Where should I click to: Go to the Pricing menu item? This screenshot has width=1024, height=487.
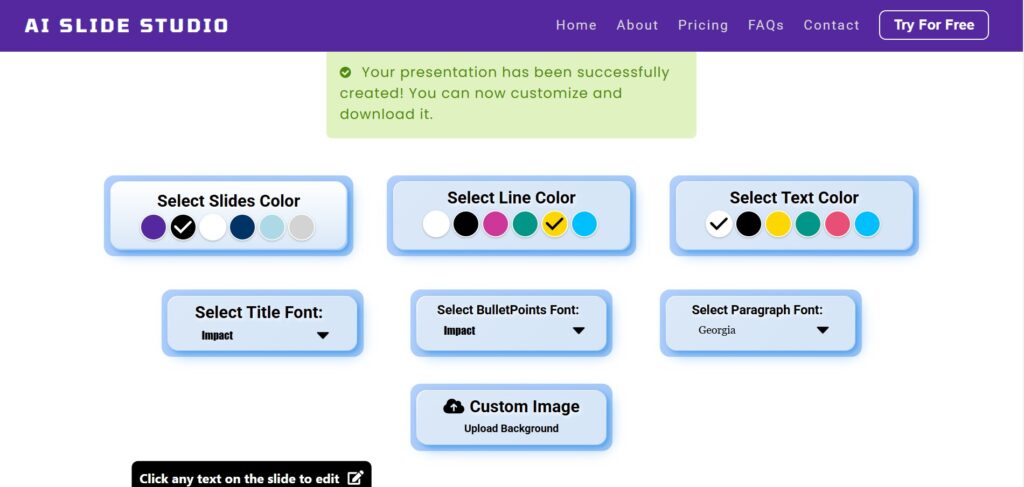coord(703,25)
